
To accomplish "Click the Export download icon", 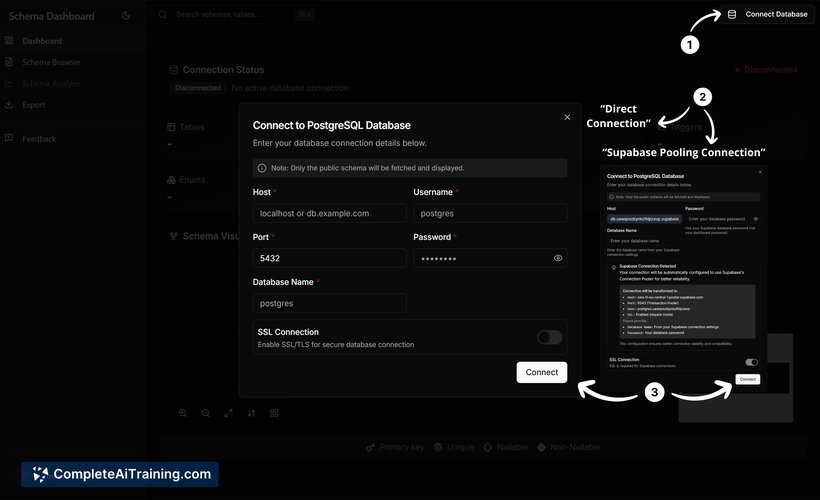I will 9,105.
